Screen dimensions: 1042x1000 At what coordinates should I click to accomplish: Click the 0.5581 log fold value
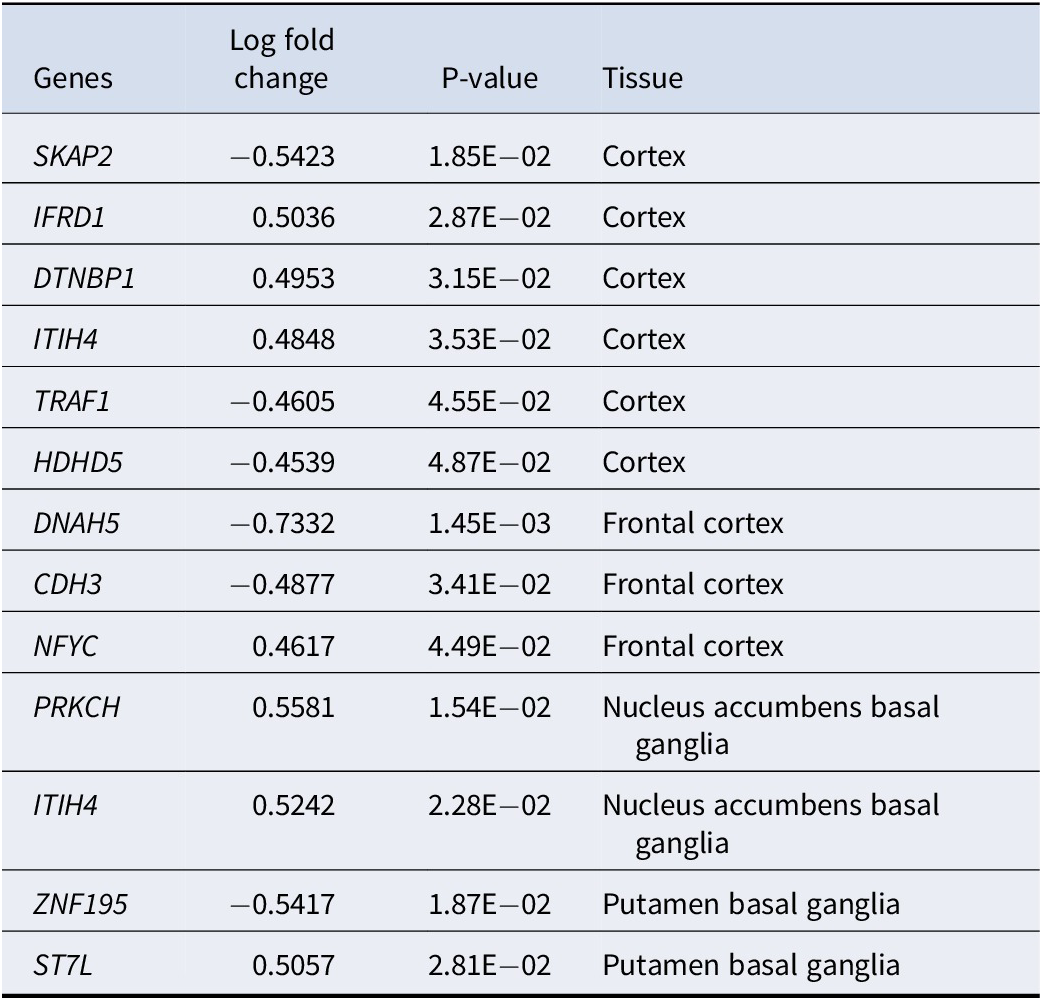[294, 708]
